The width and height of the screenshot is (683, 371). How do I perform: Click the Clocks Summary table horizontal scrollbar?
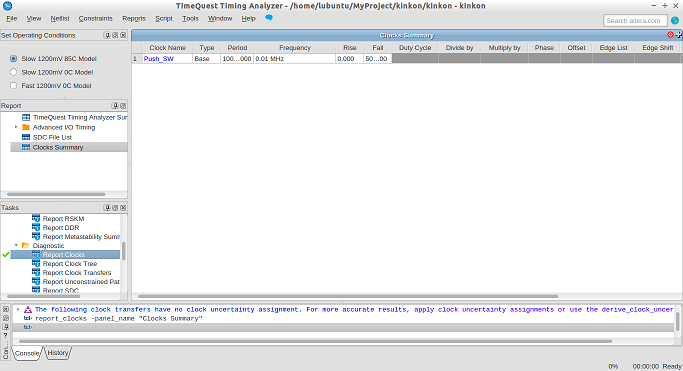click(348, 296)
